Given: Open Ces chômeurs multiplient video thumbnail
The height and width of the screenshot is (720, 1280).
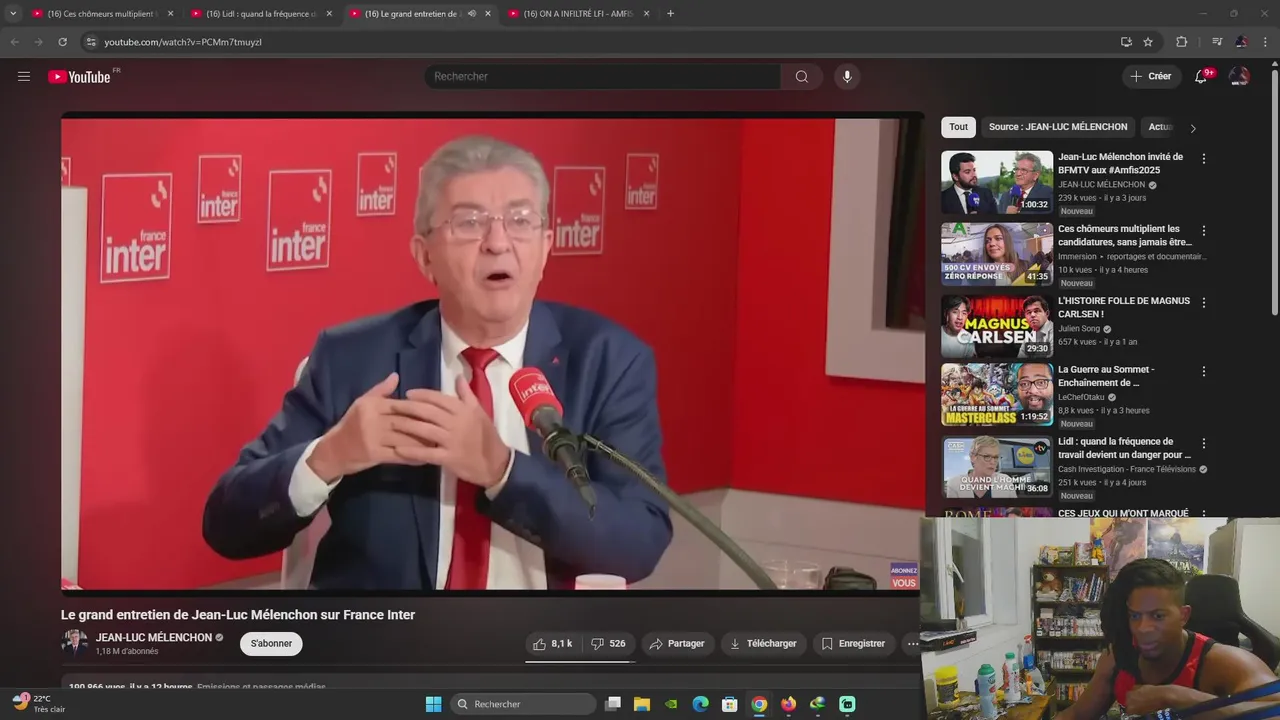Looking at the screenshot, I should (997, 254).
